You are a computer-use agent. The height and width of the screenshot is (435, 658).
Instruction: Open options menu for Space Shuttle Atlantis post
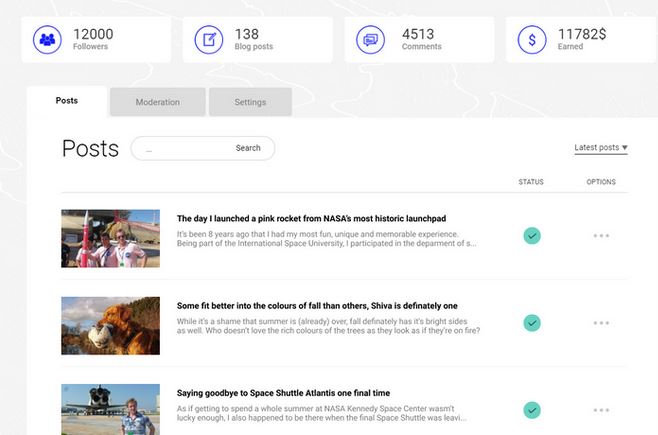[x=601, y=410]
